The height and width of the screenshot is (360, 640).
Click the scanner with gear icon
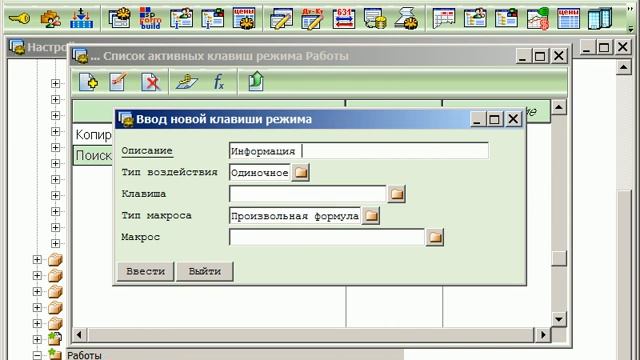tap(406, 18)
